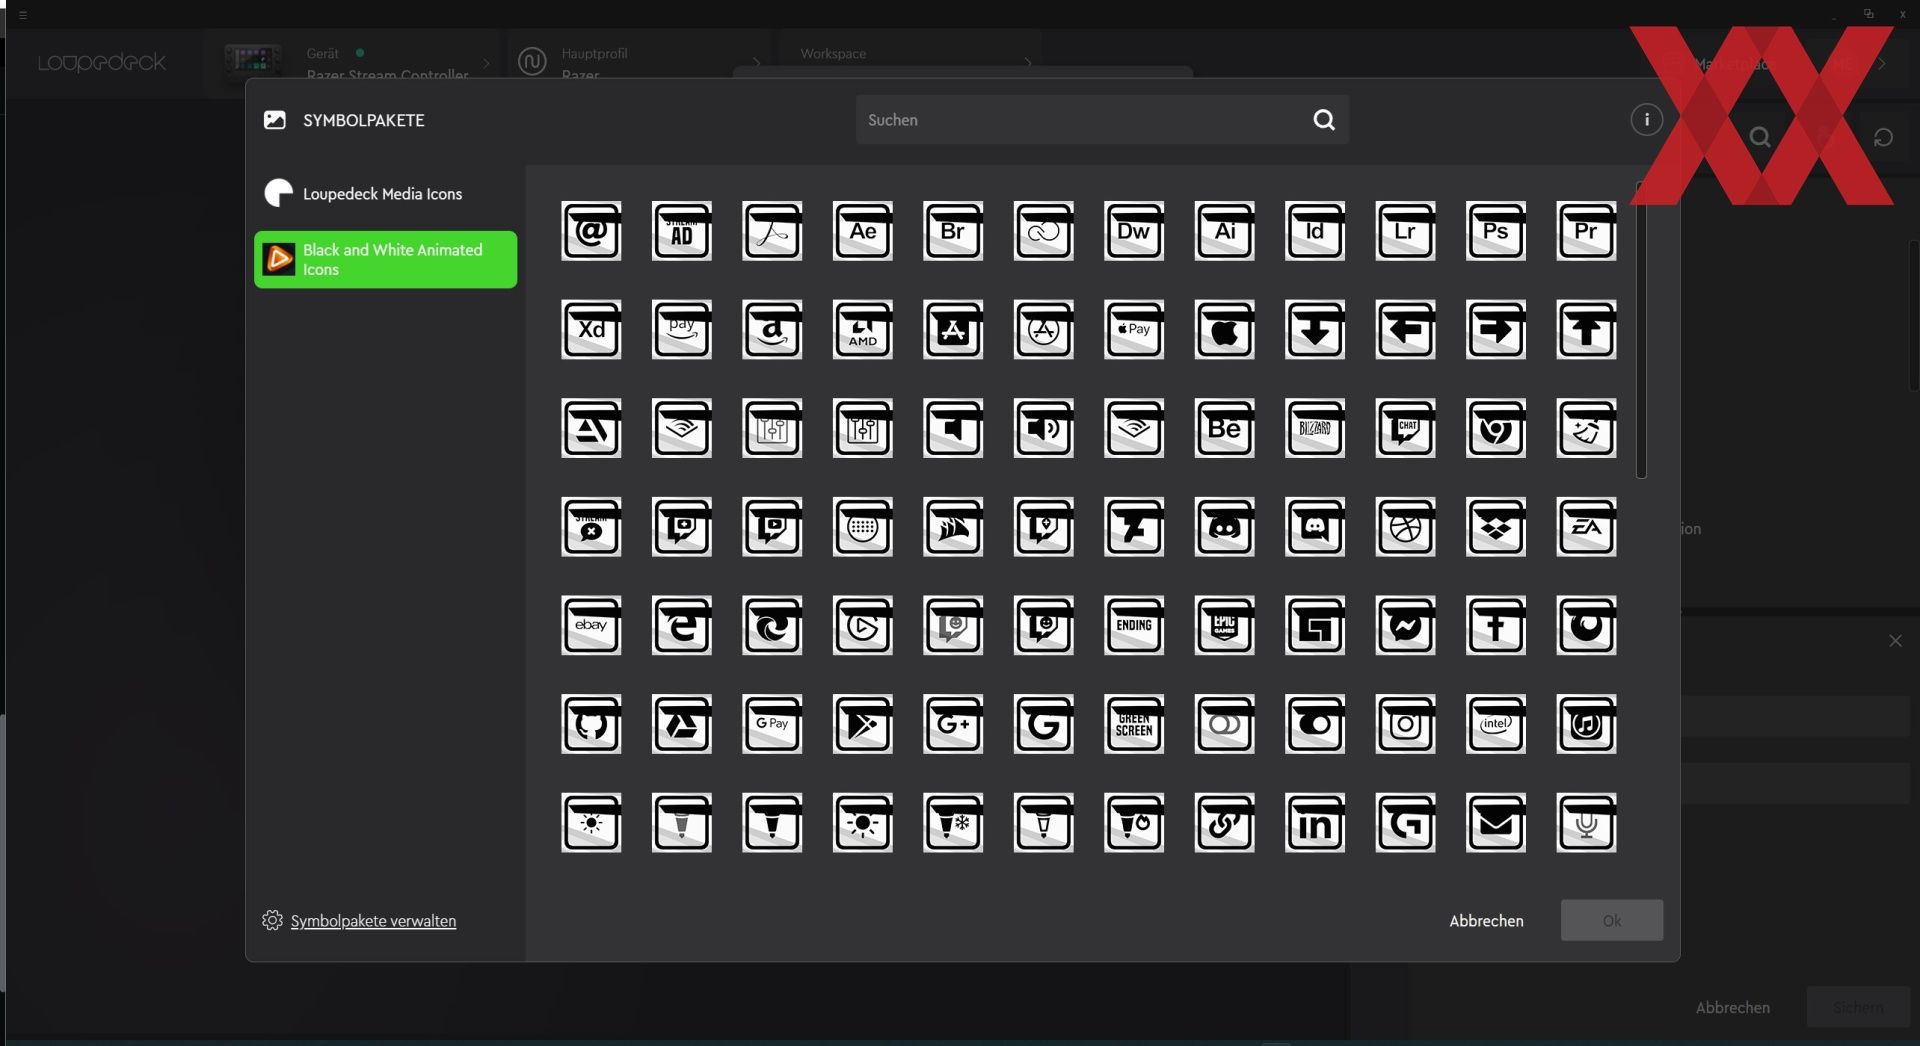The image size is (1920, 1046).
Task: Choose the EA logo icon
Action: [x=1587, y=527]
